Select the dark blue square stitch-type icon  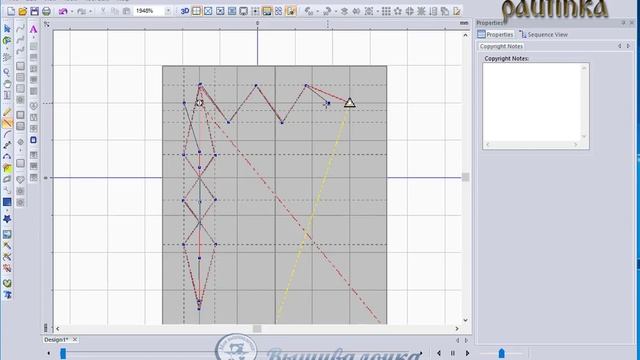[x=33, y=140]
